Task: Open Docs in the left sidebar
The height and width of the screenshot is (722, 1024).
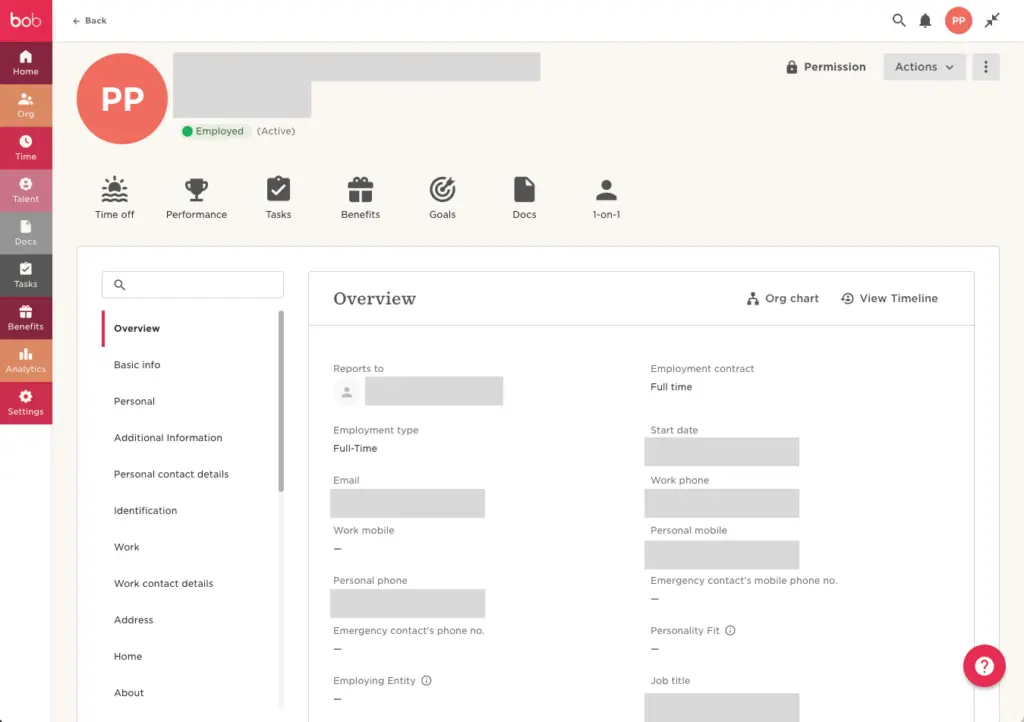Action: click(25, 232)
